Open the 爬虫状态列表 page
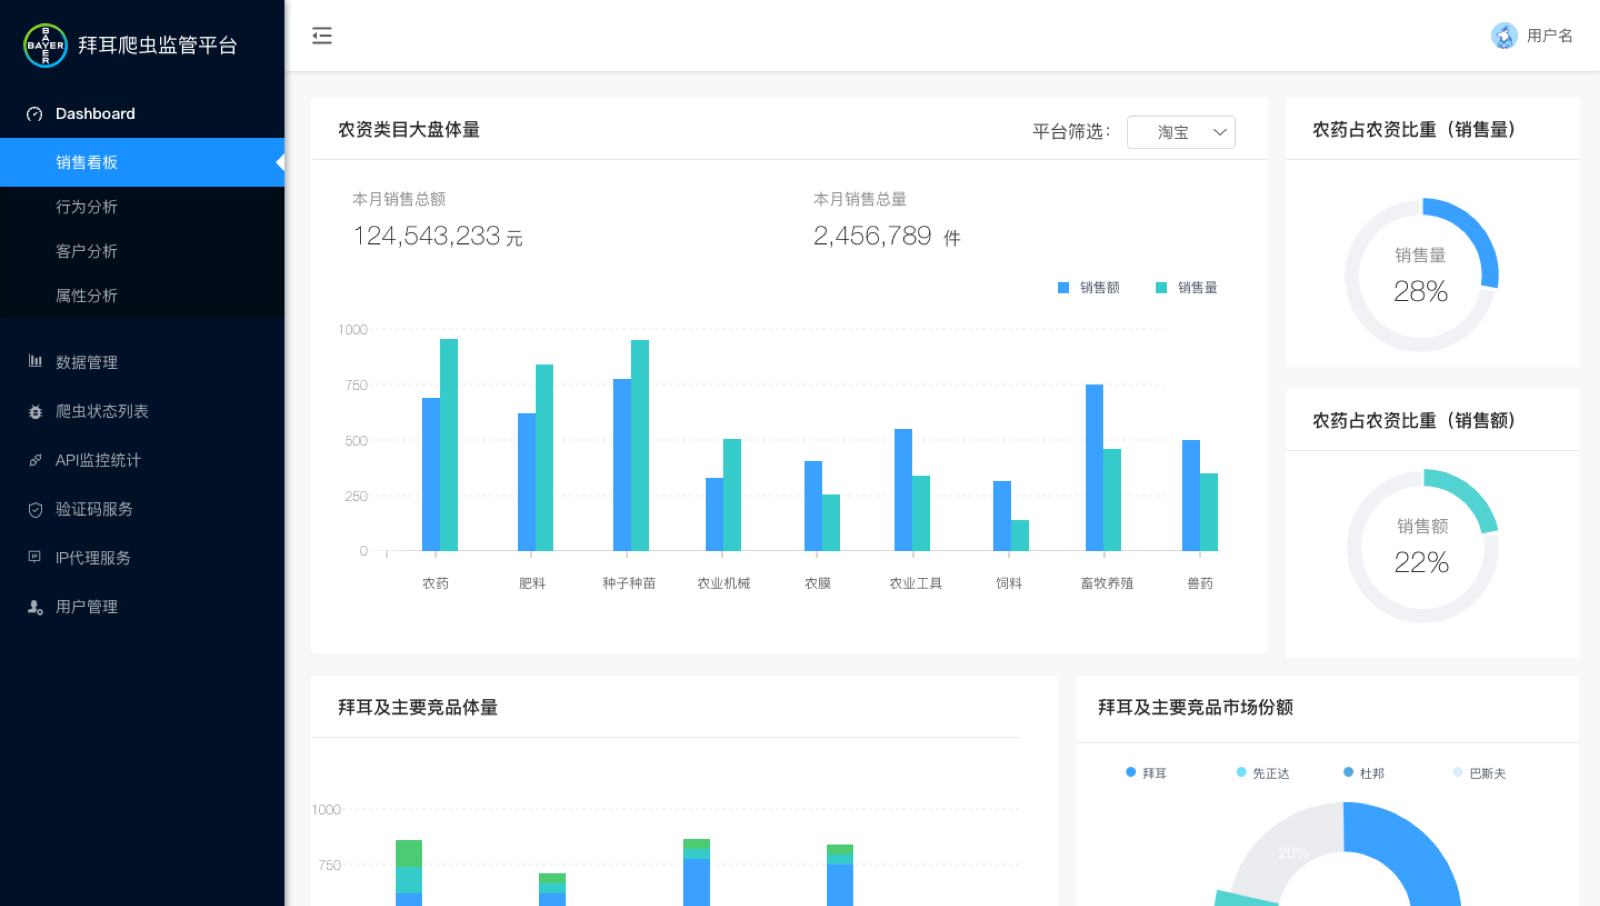 [x=103, y=411]
